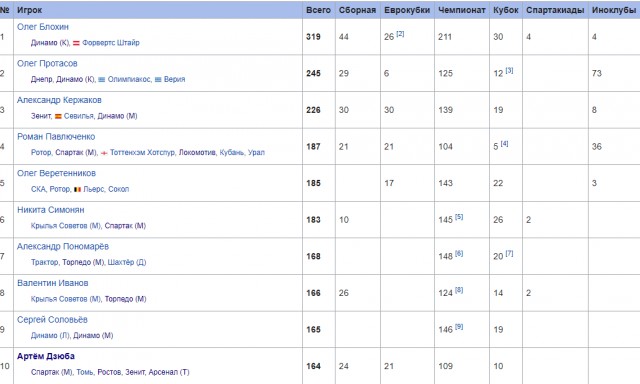Image resolution: width=640 pixels, height=384 pixels.
Task: Open footnote [2] in Блохин's Еврокубки
Action: tap(400, 34)
